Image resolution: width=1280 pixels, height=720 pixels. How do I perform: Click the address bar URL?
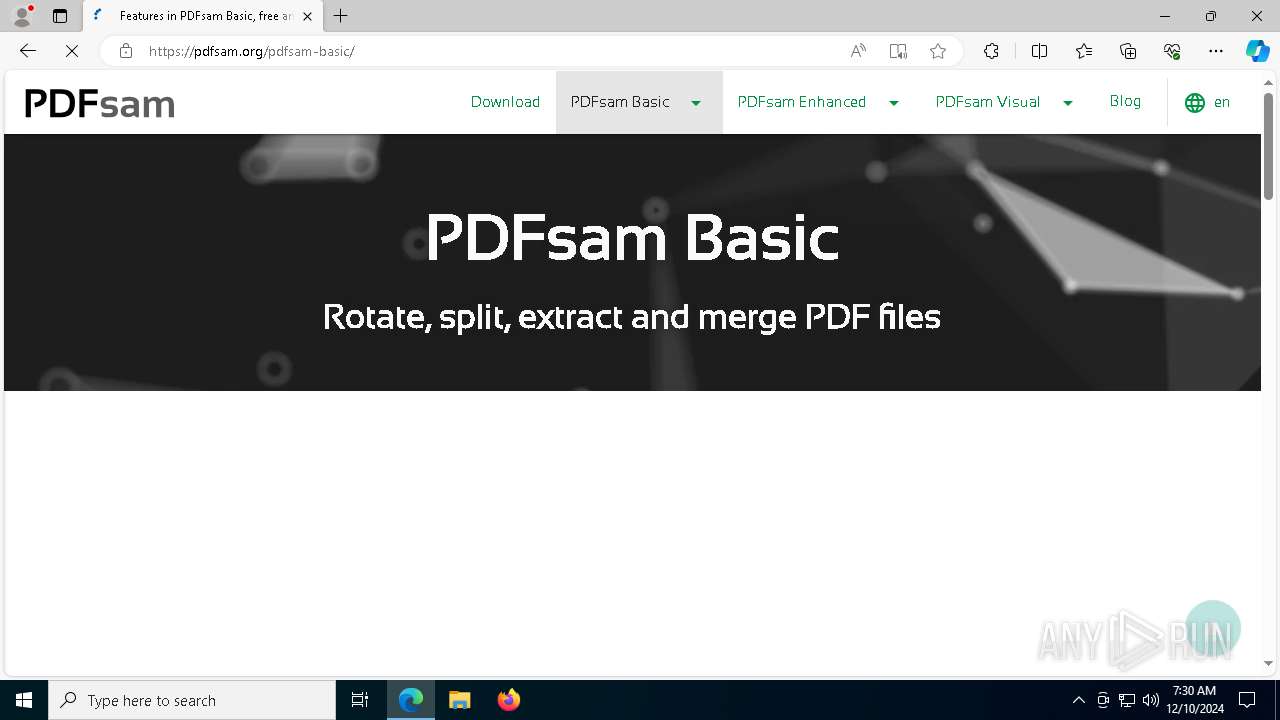pyautogui.click(x=252, y=51)
